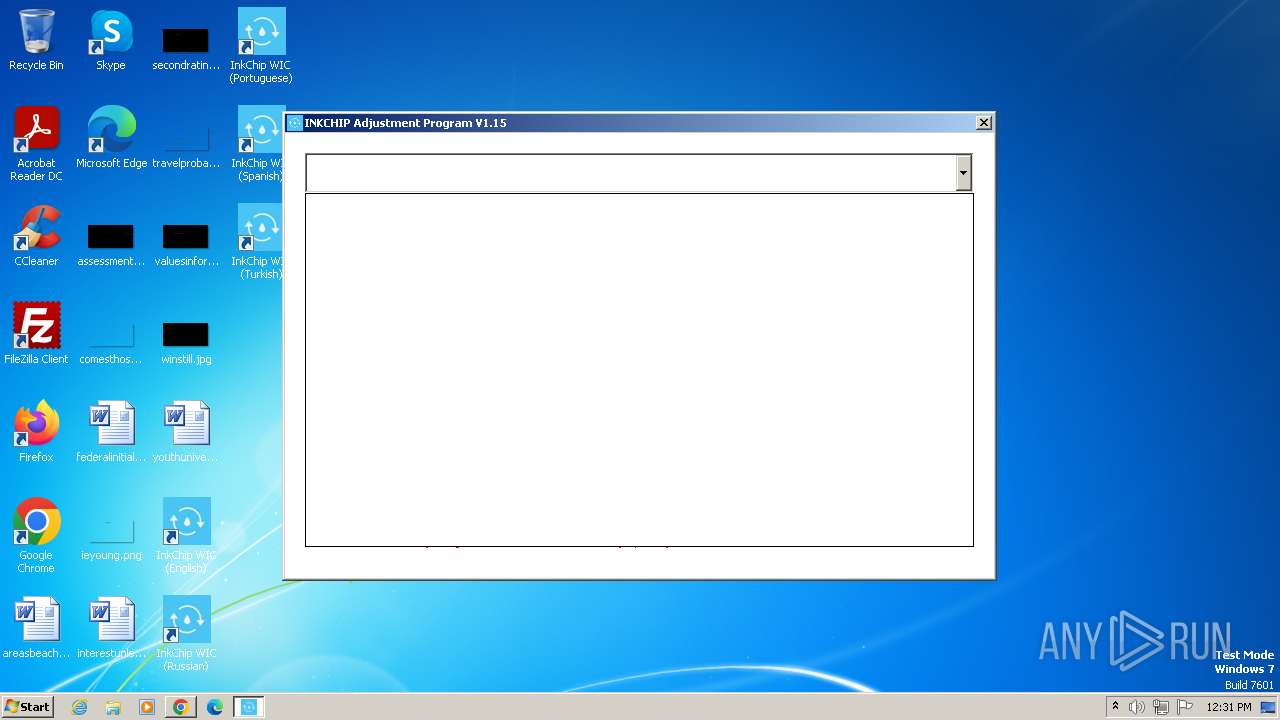Select FileZilla Client shortcut
1280x720 pixels.
36,334
